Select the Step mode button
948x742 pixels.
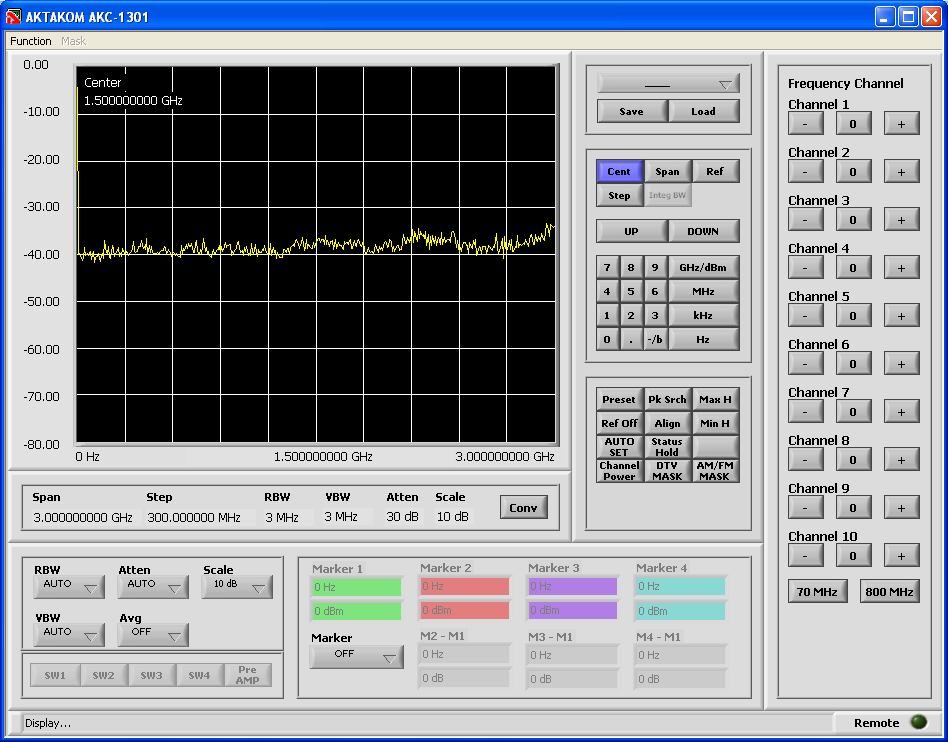[x=619, y=195]
